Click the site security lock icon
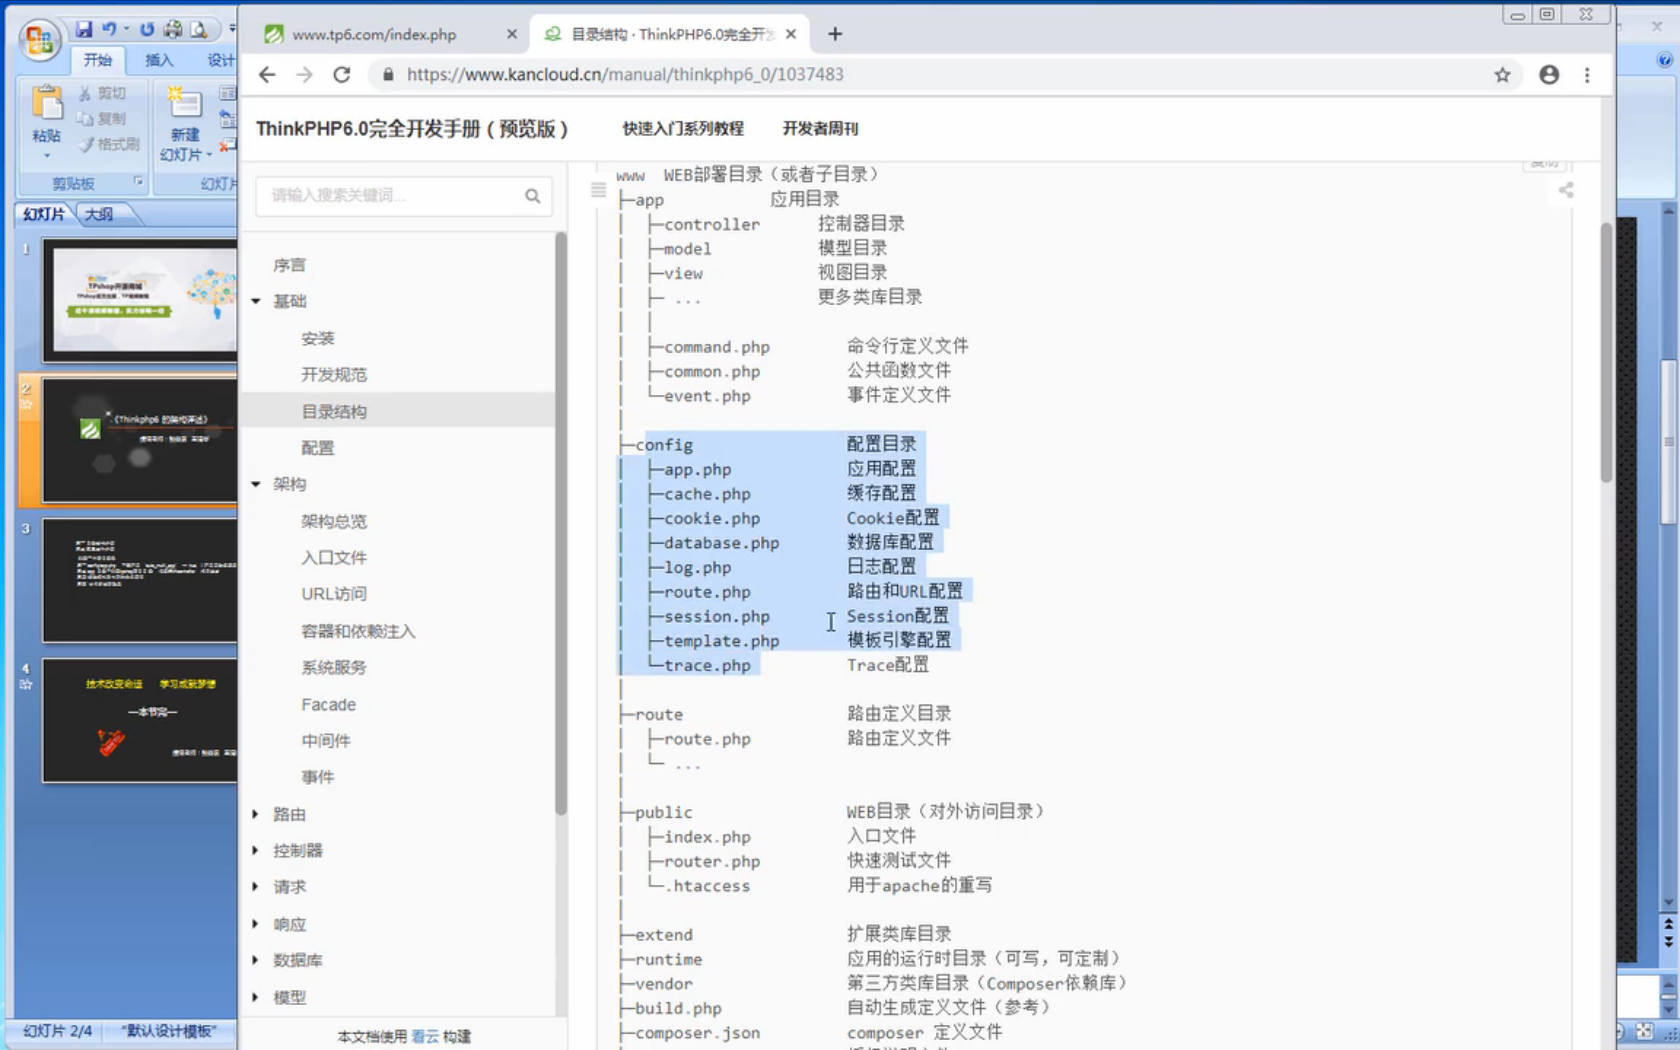Viewport: 1680px width, 1050px height. [388, 75]
